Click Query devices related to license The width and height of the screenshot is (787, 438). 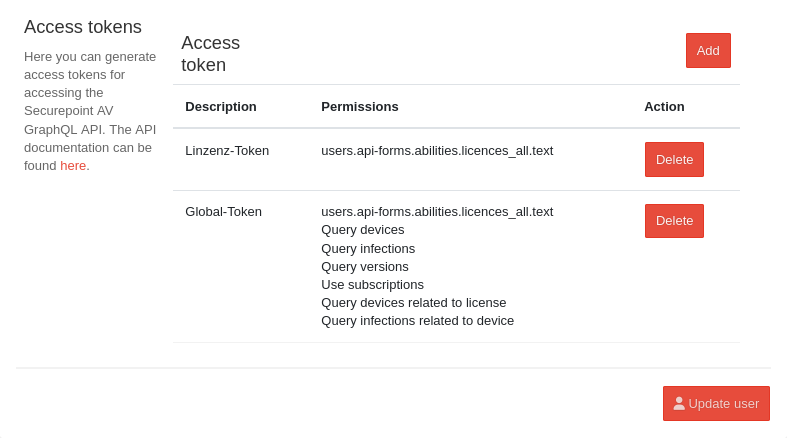tap(414, 302)
